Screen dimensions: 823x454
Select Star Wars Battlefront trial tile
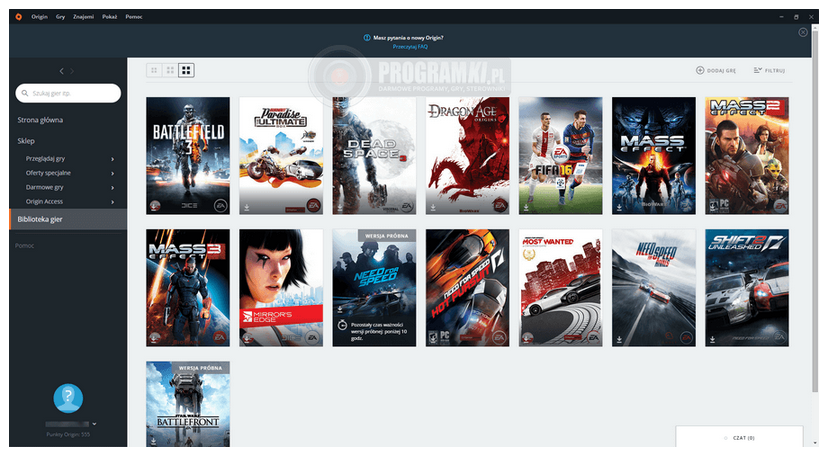tap(188, 404)
